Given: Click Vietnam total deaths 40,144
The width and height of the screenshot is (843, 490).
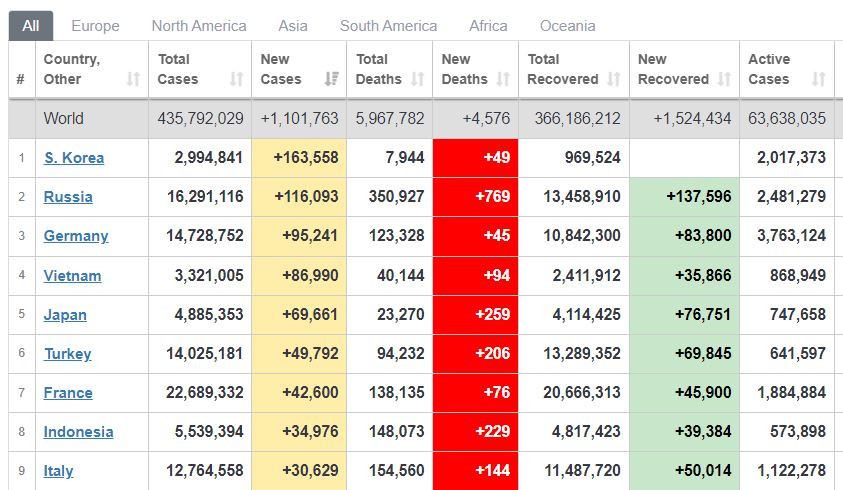Looking at the screenshot, I should tap(401, 275).
